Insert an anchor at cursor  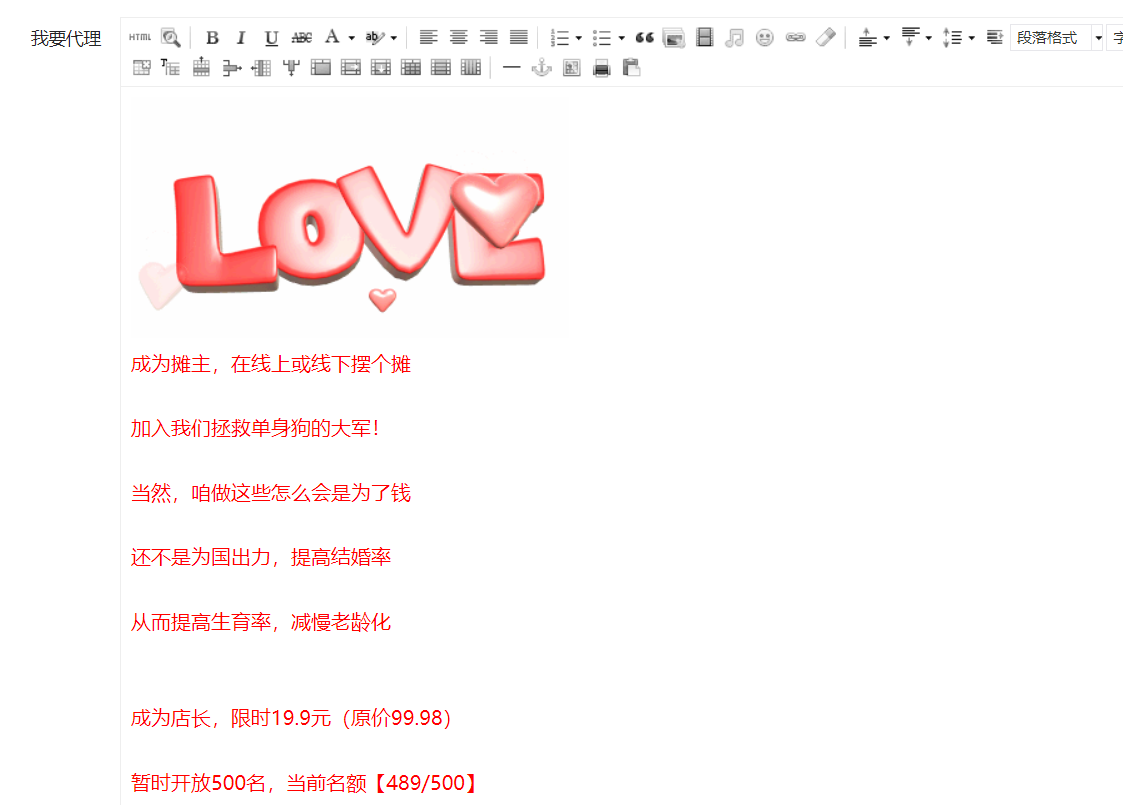click(541, 68)
